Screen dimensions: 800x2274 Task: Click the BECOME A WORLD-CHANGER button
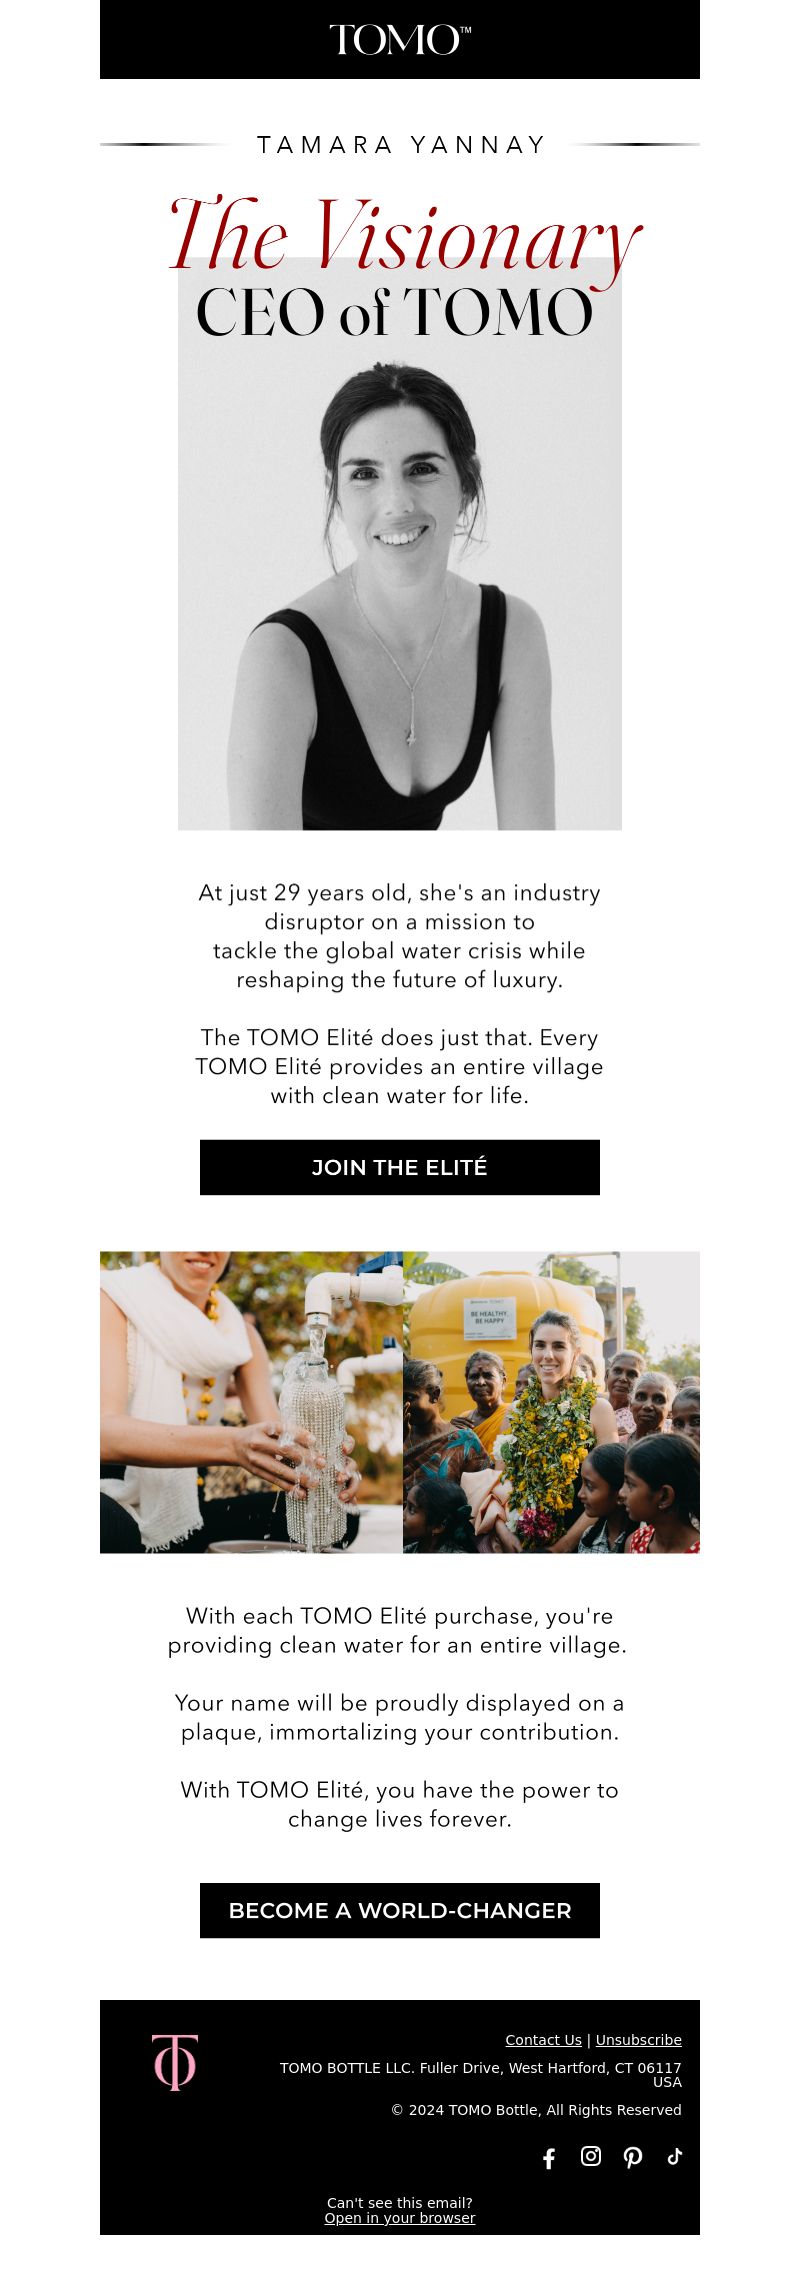400,1910
